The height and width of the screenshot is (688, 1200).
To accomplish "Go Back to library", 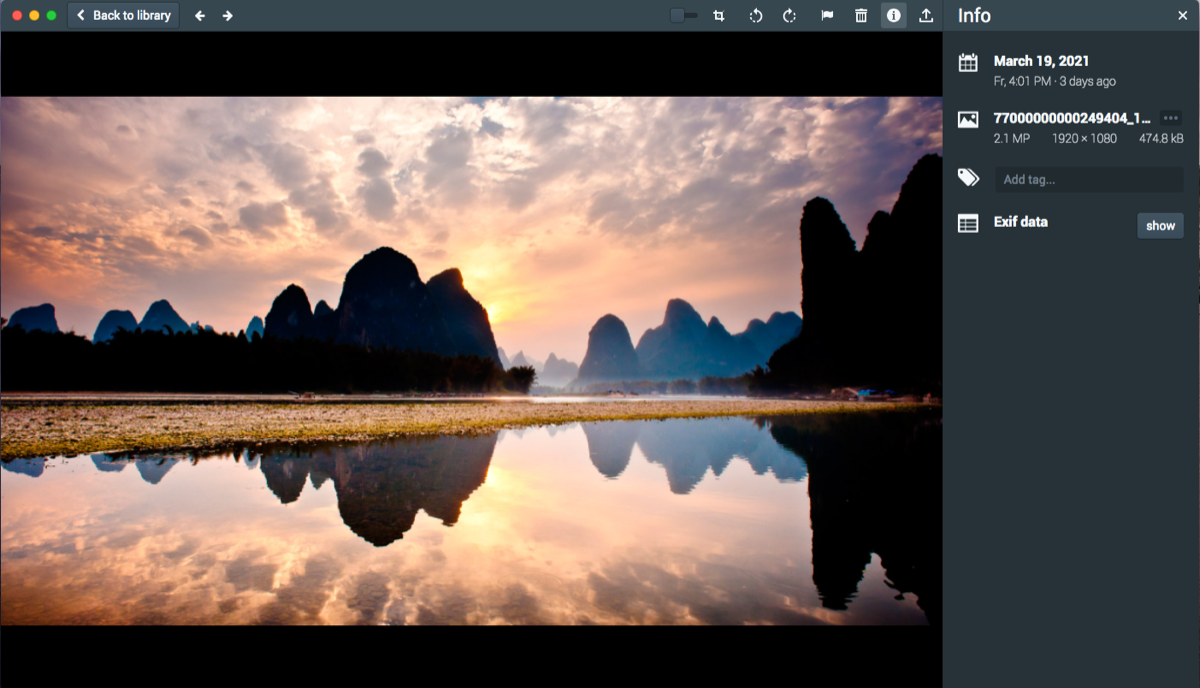I will click(x=122, y=15).
